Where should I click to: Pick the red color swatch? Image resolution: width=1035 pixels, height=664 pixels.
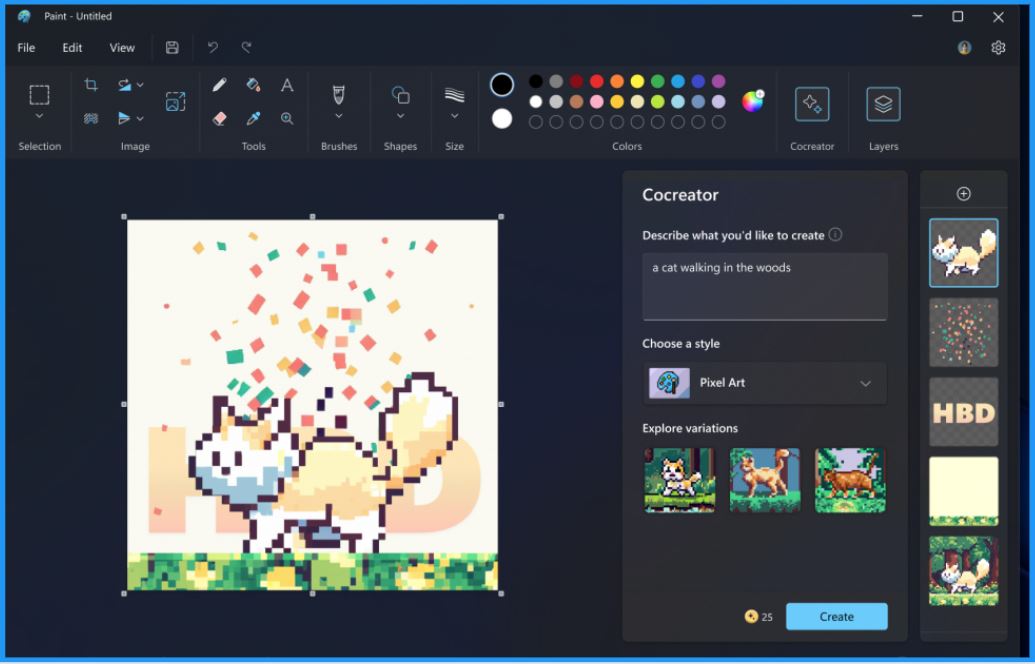[x=597, y=81]
